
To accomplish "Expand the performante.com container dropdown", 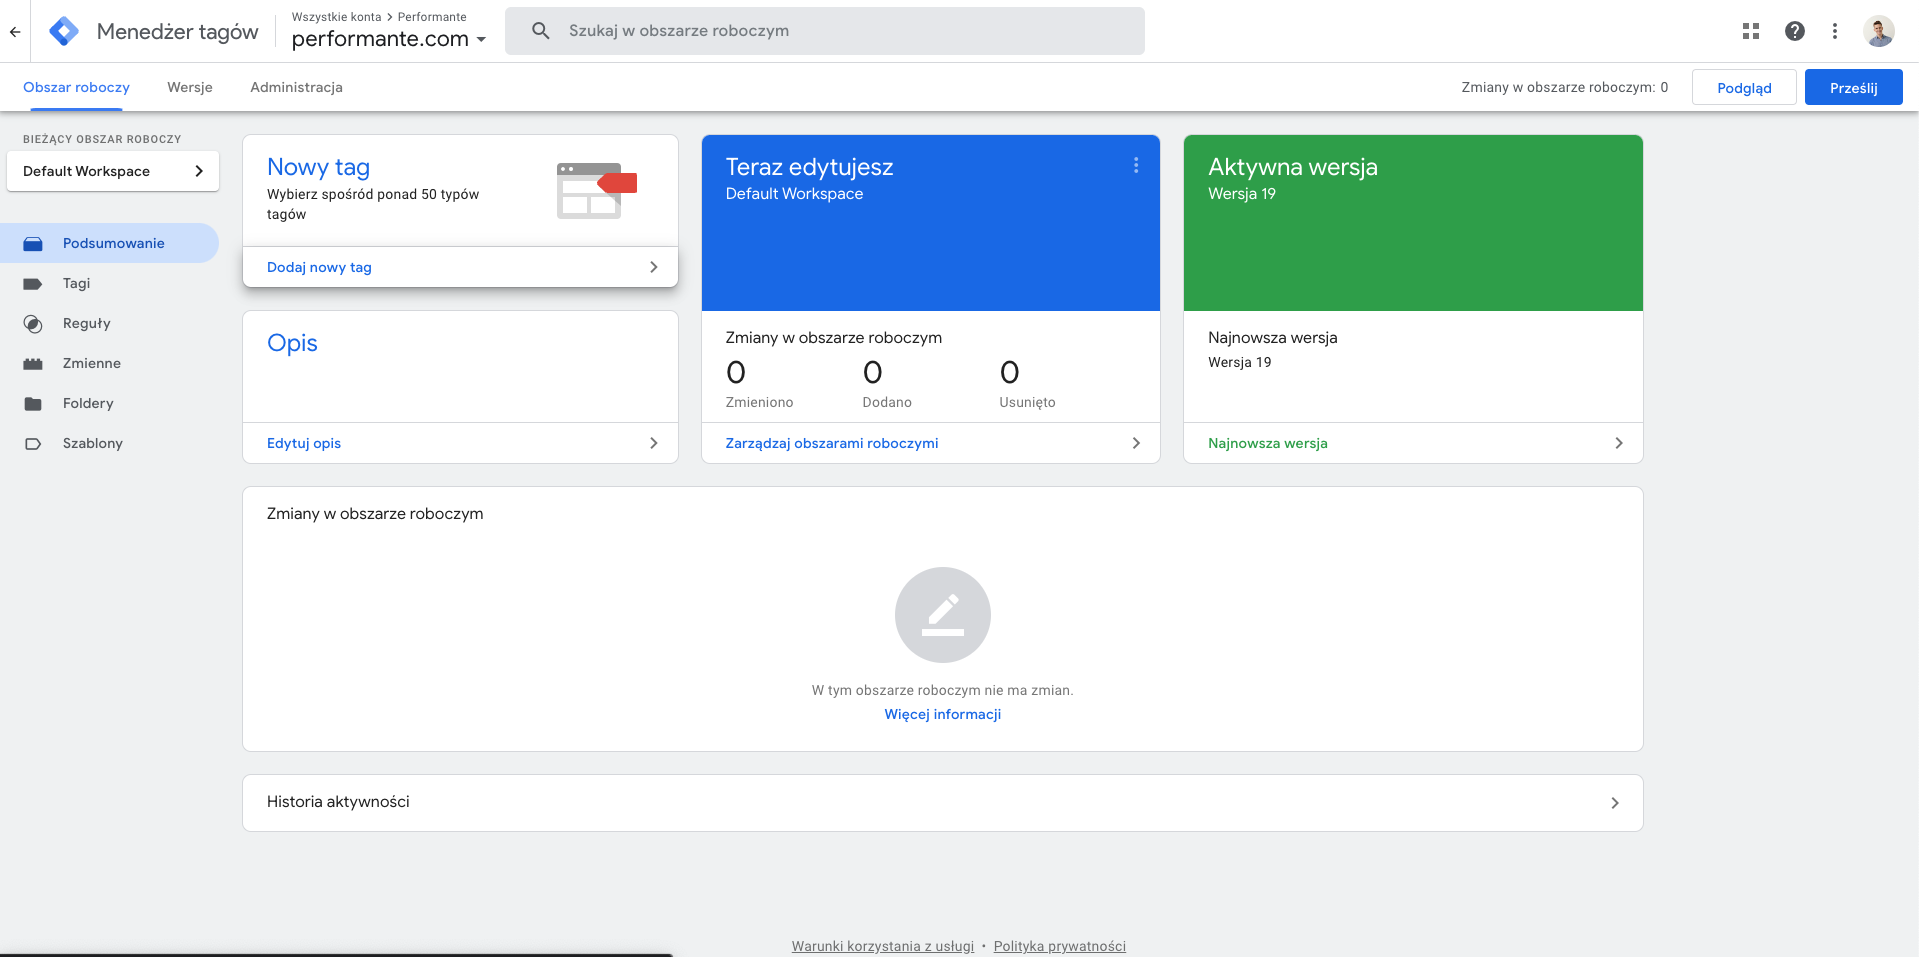I will point(482,40).
